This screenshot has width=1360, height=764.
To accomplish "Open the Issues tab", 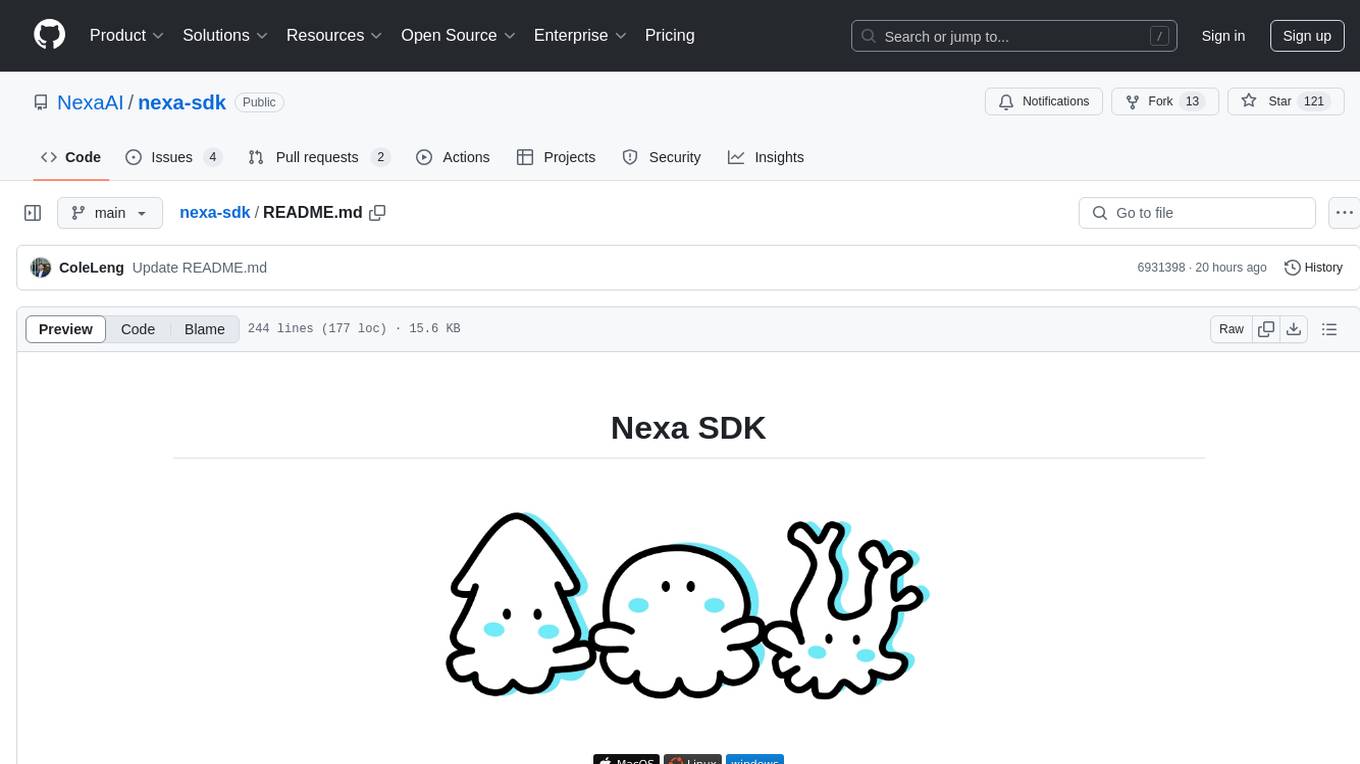I will click(173, 157).
